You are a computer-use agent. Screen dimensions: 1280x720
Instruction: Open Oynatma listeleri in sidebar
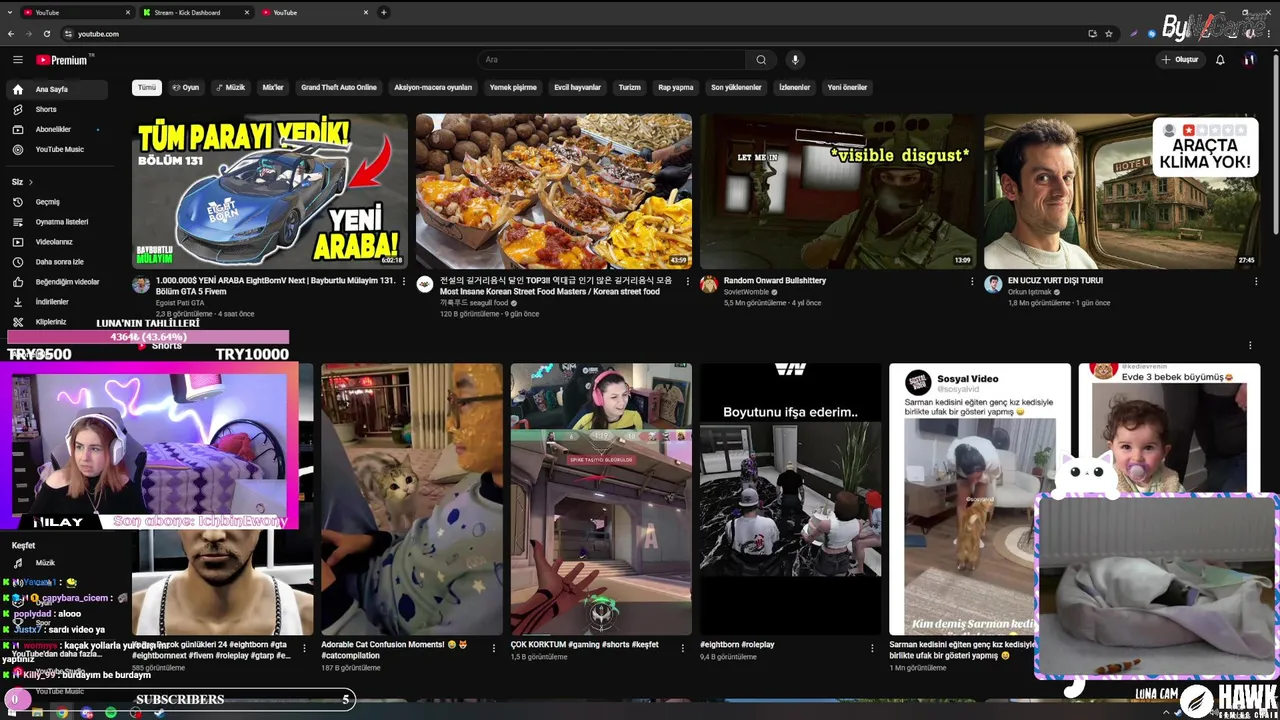click(x=58, y=222)
